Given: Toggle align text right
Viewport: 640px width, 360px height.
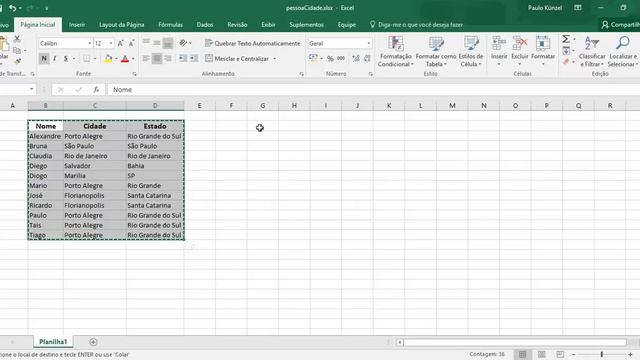Looking at the screenshot, I should pyautogui.click(x=167, y=59).
